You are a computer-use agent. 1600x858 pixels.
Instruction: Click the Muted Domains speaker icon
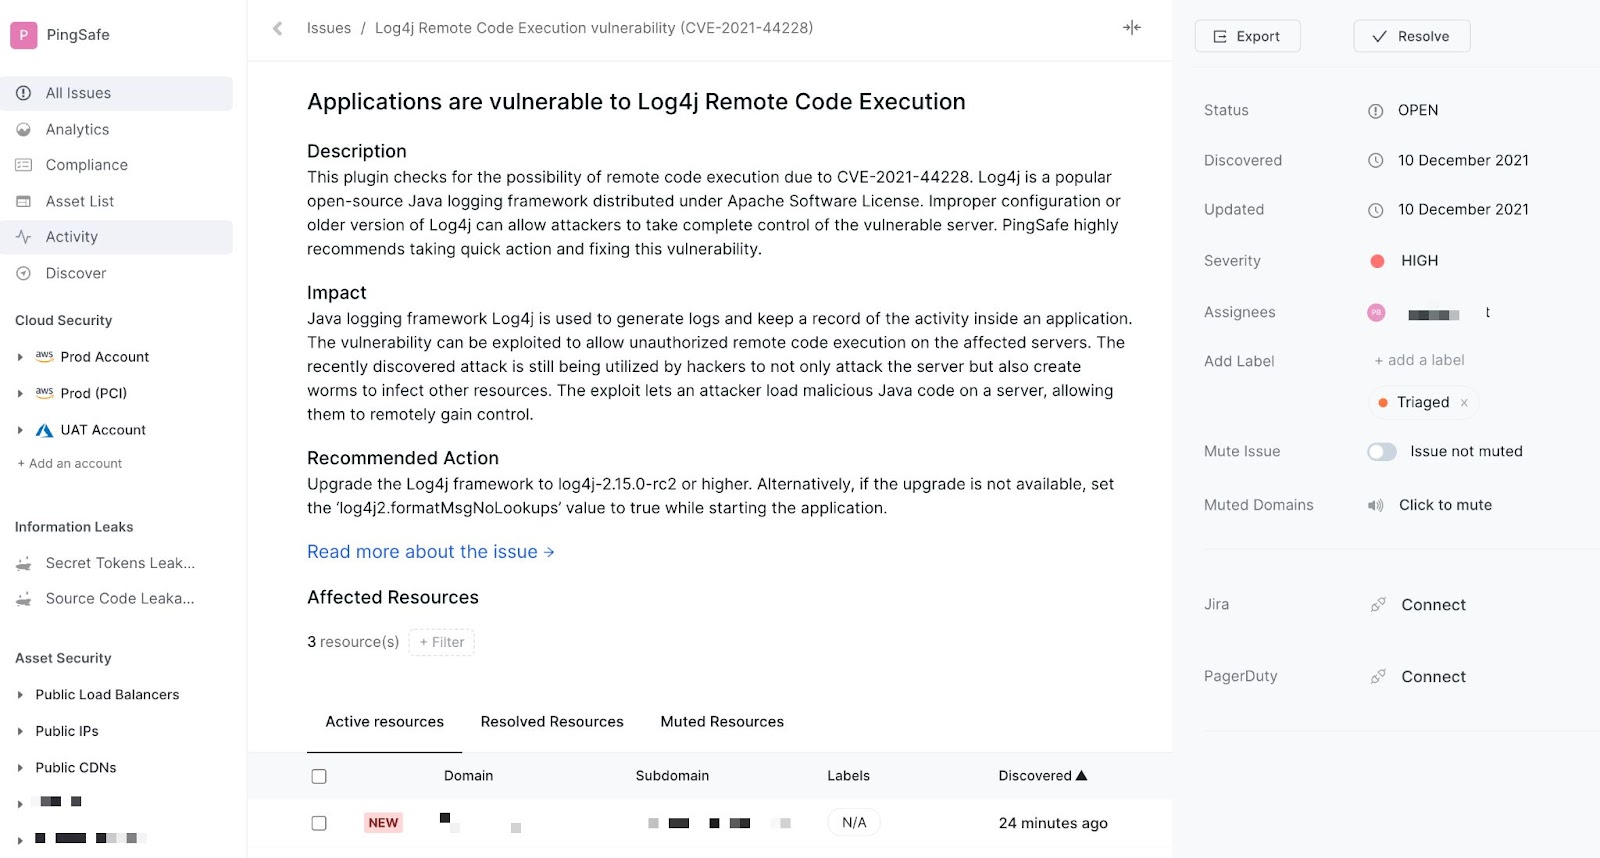1376,506
